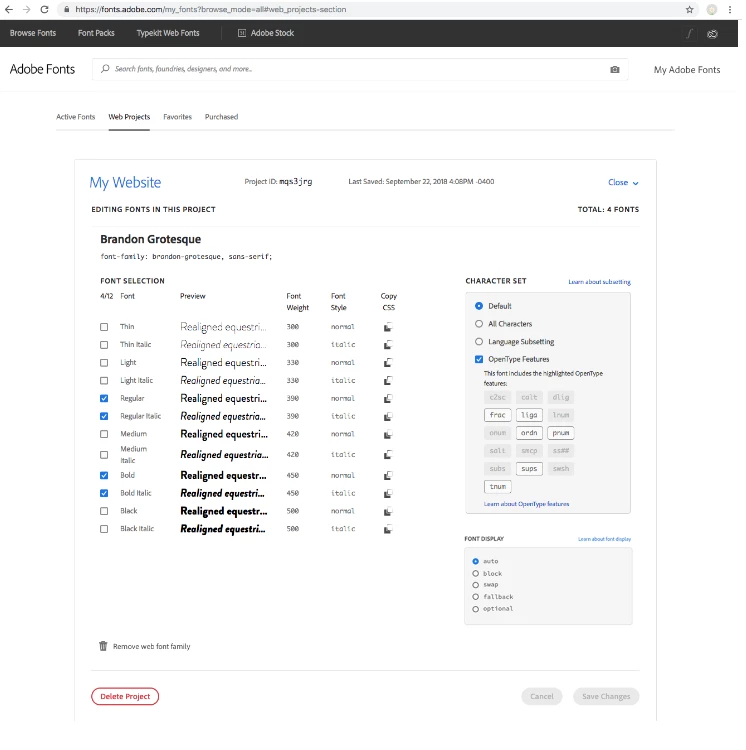The height and width of the screenshot is (750, 746).
Task: Copy CSS for Light font row
Action: 388,363
